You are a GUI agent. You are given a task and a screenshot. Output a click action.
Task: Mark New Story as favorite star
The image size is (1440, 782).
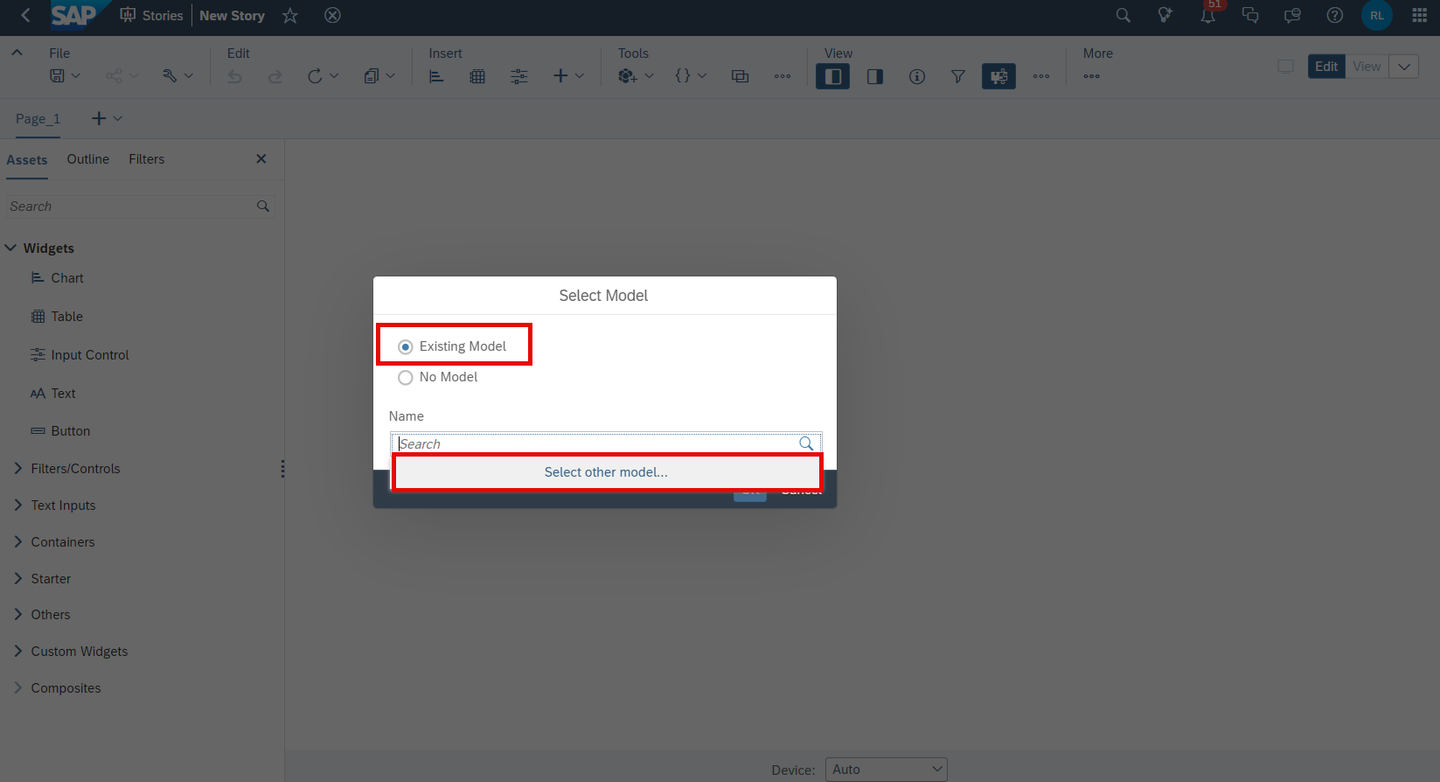pyautogui.click(x=290, y=15)
